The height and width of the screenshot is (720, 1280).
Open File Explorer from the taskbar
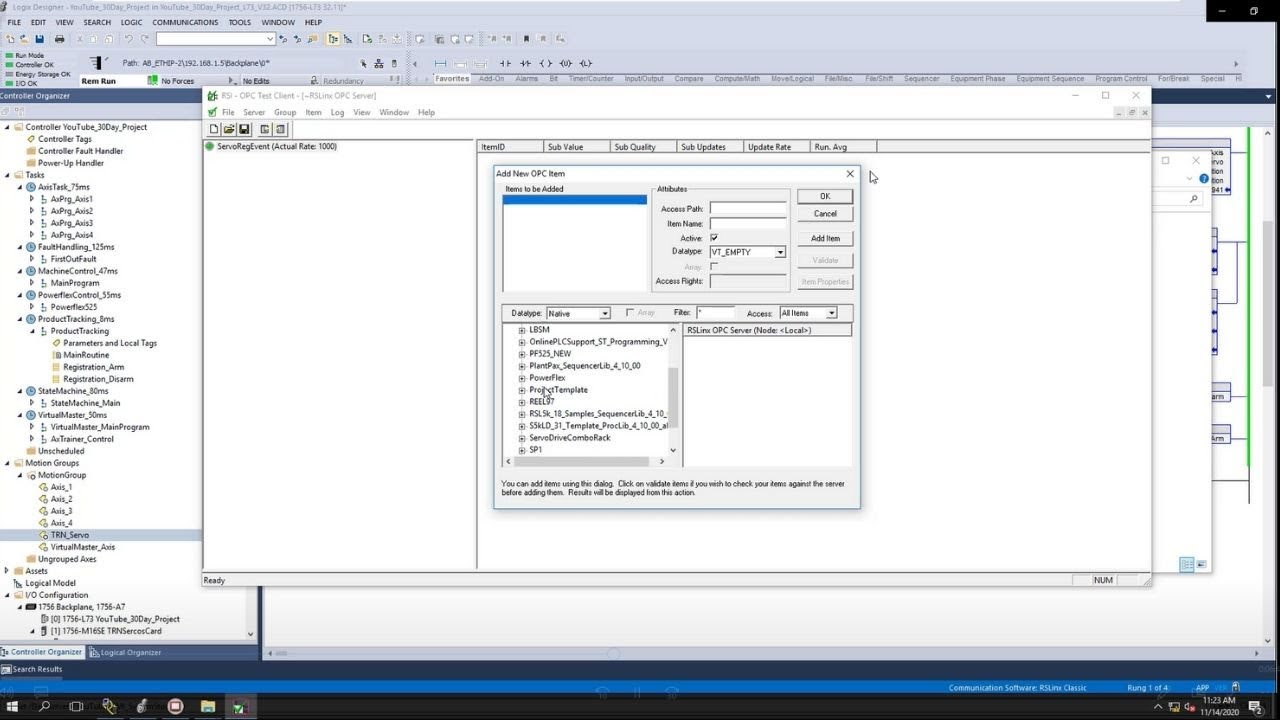pos(208,706)
